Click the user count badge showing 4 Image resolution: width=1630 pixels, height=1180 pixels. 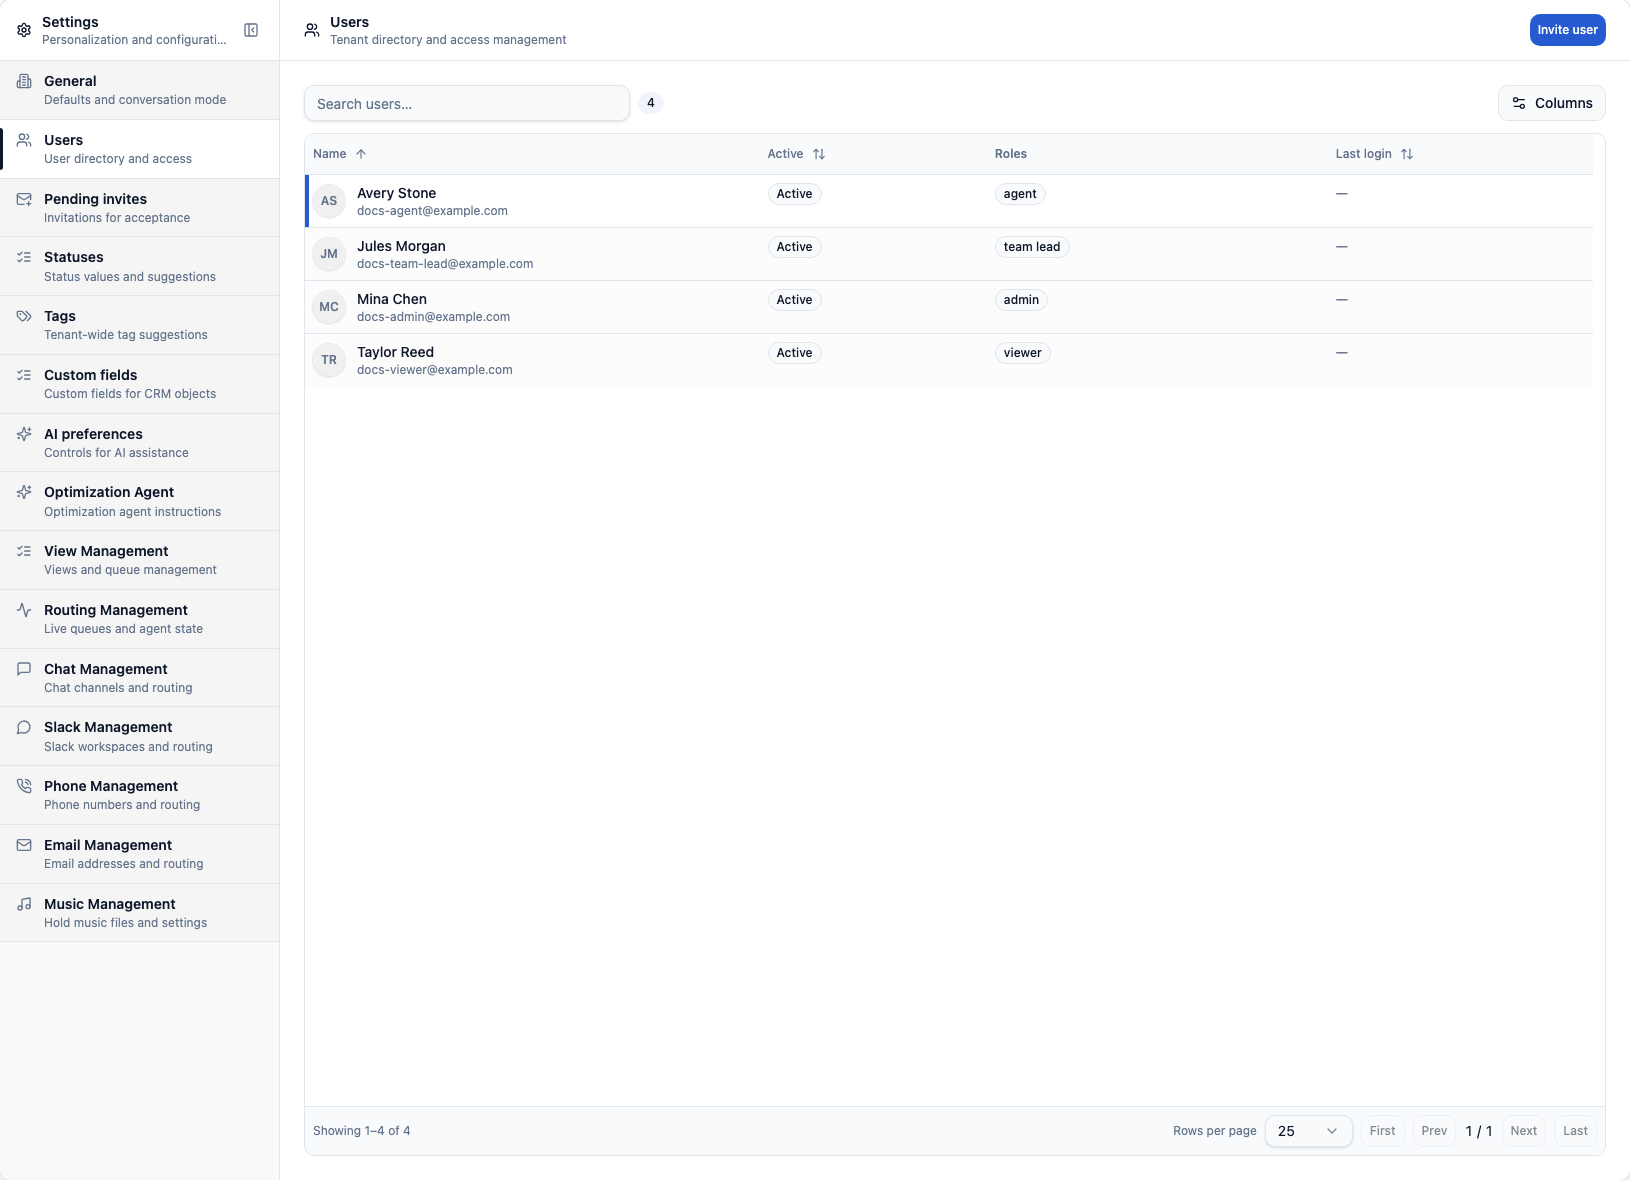[651, 103]
